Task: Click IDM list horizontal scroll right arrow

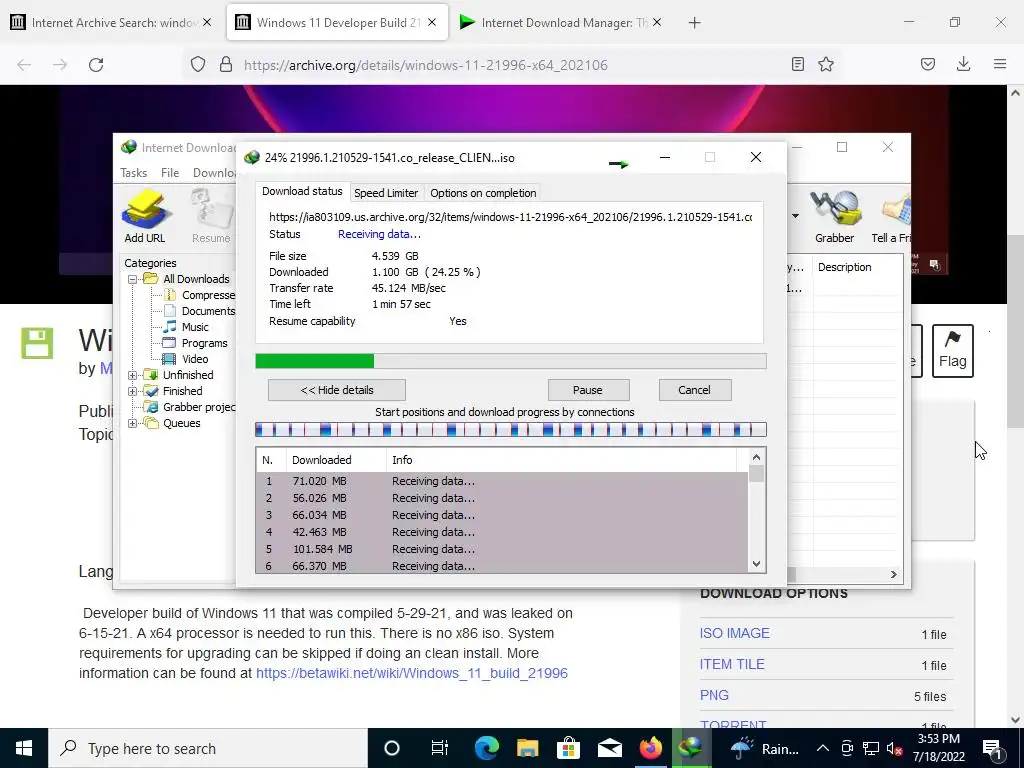Action: click(893, 574)
